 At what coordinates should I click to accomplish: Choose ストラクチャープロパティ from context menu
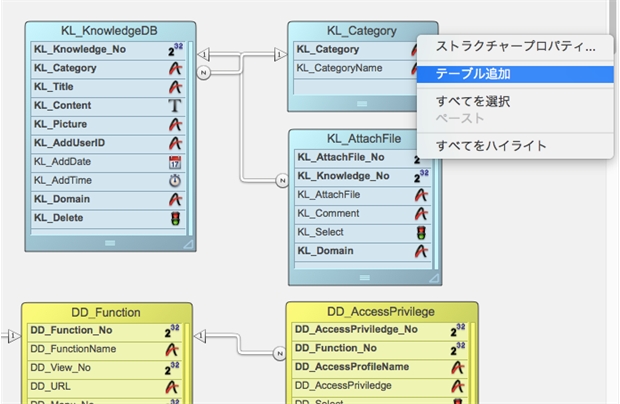(x=515, y=47)
